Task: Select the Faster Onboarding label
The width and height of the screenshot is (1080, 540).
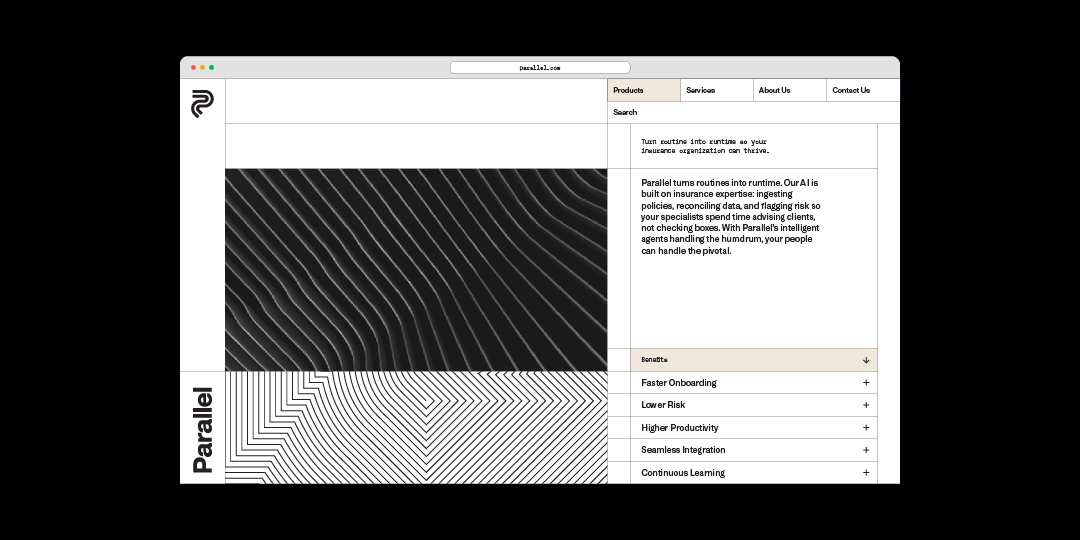Action: pyautogui.click(x=678, y=383)
